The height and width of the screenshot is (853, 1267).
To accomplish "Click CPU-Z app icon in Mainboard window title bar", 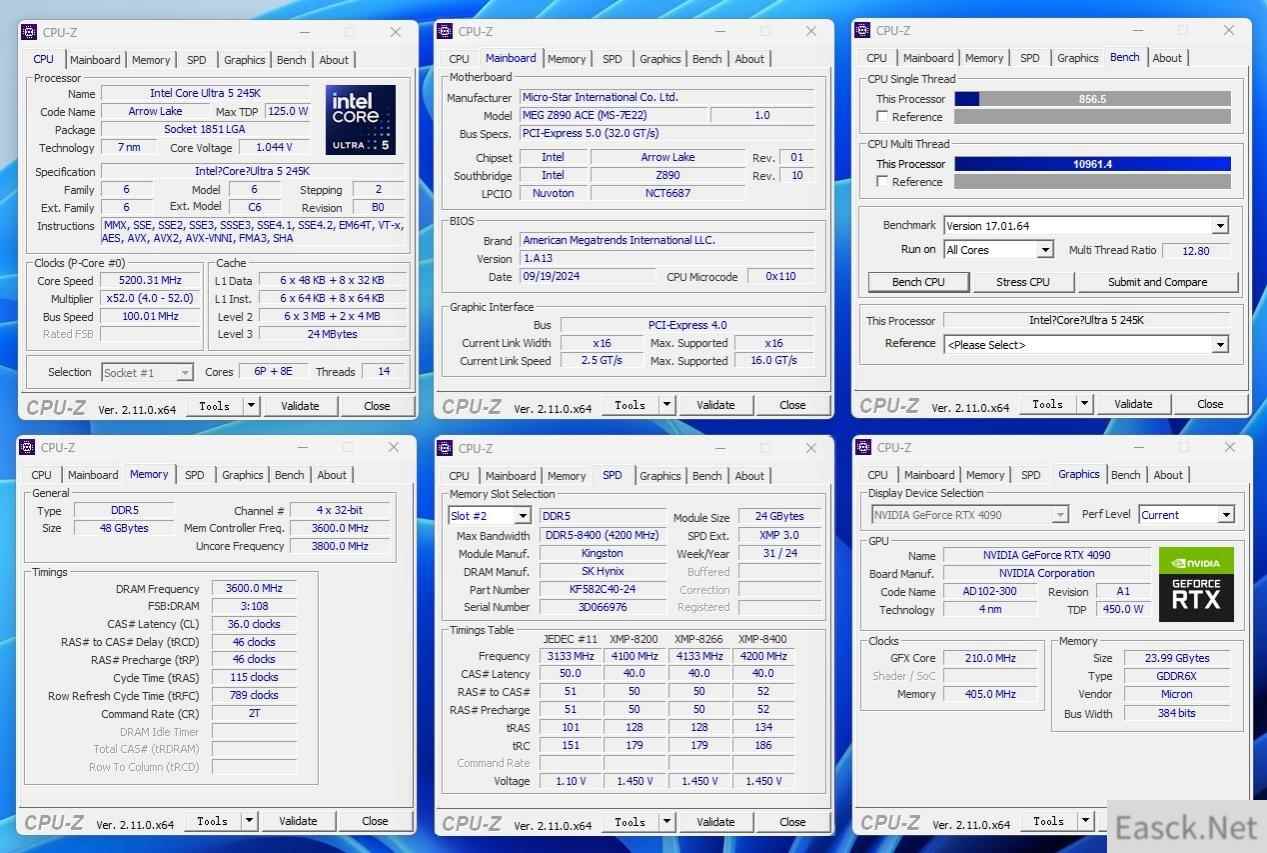I will pos(445,31).
